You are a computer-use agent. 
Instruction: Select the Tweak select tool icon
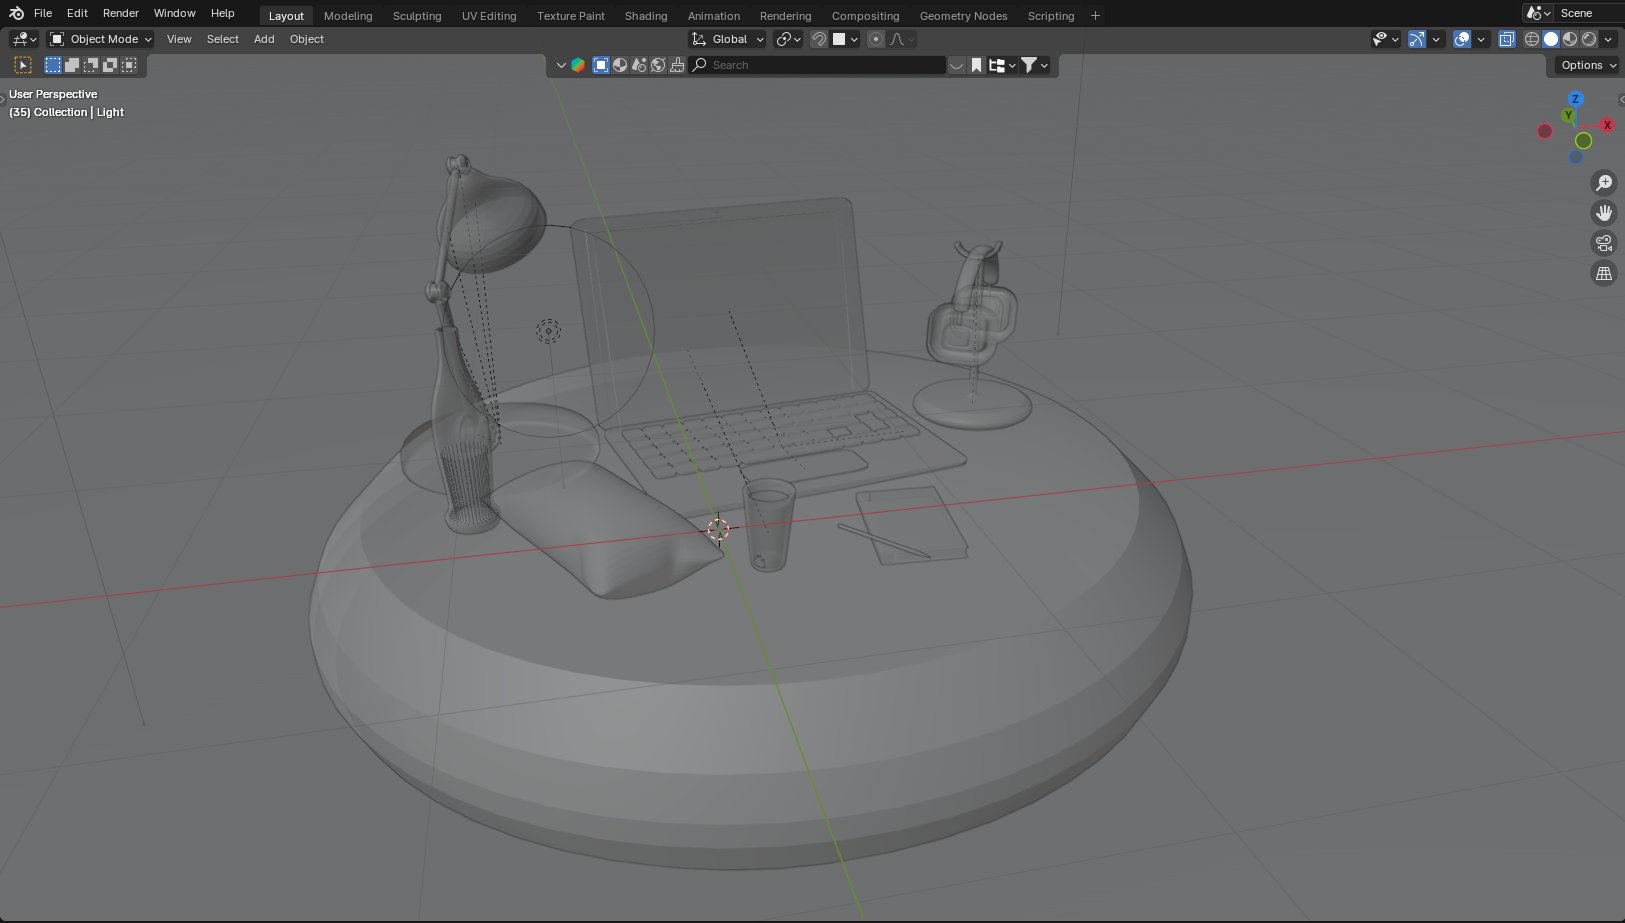(x=23, y=65)
